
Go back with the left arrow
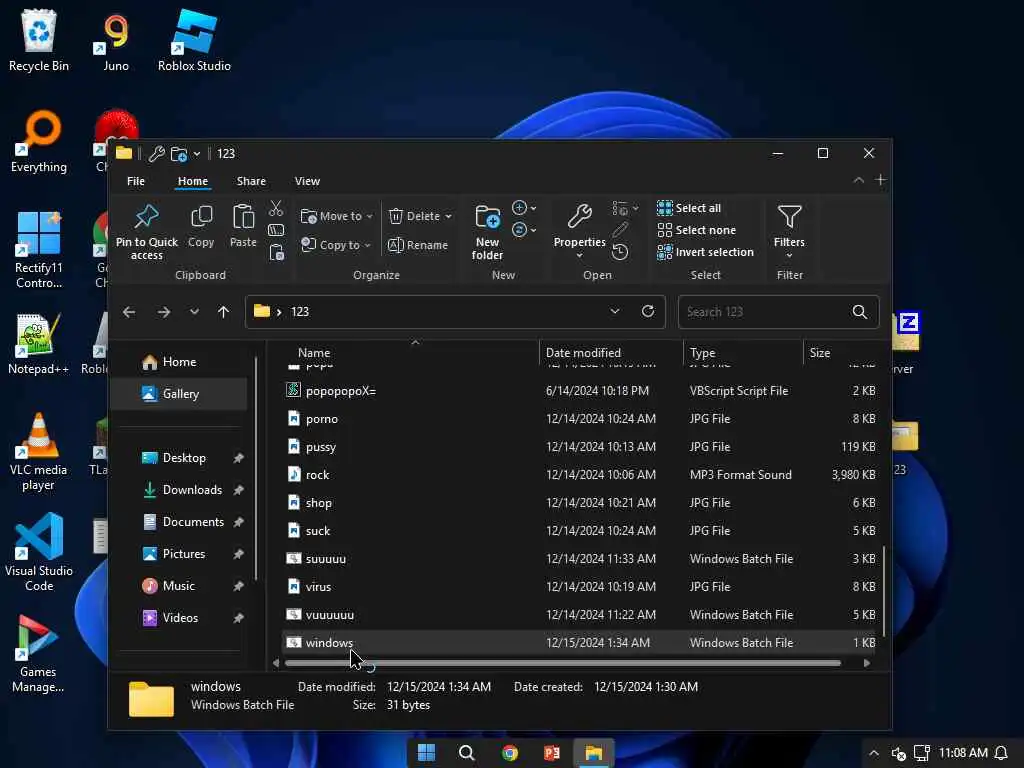click(129, 312)
